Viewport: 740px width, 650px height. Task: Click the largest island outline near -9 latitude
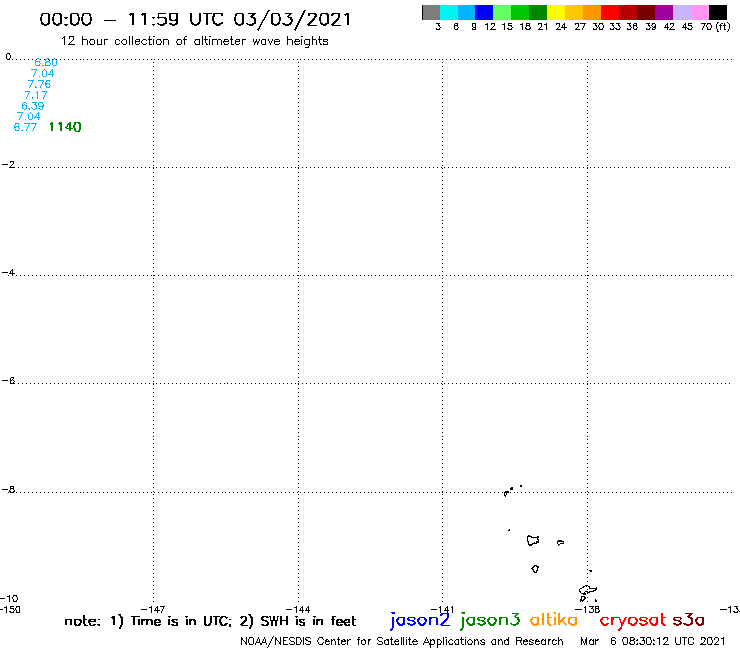coord(533,540)
